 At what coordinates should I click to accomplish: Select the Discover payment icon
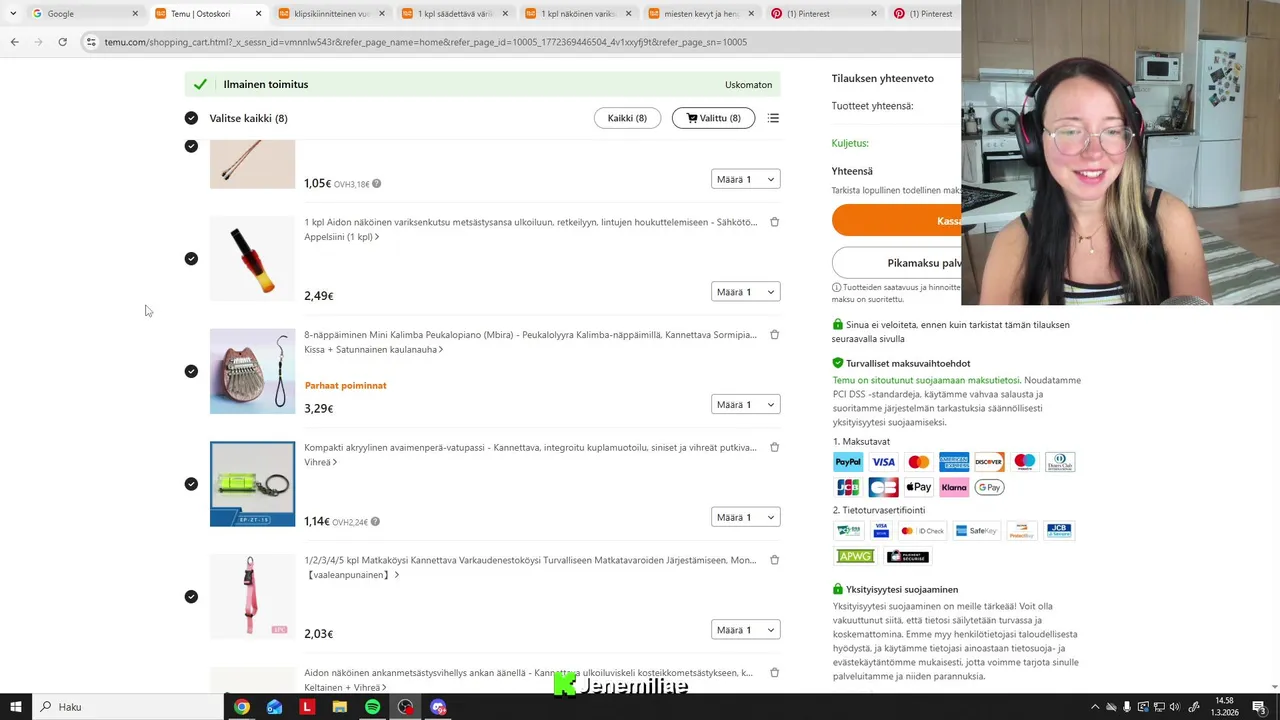989,462
